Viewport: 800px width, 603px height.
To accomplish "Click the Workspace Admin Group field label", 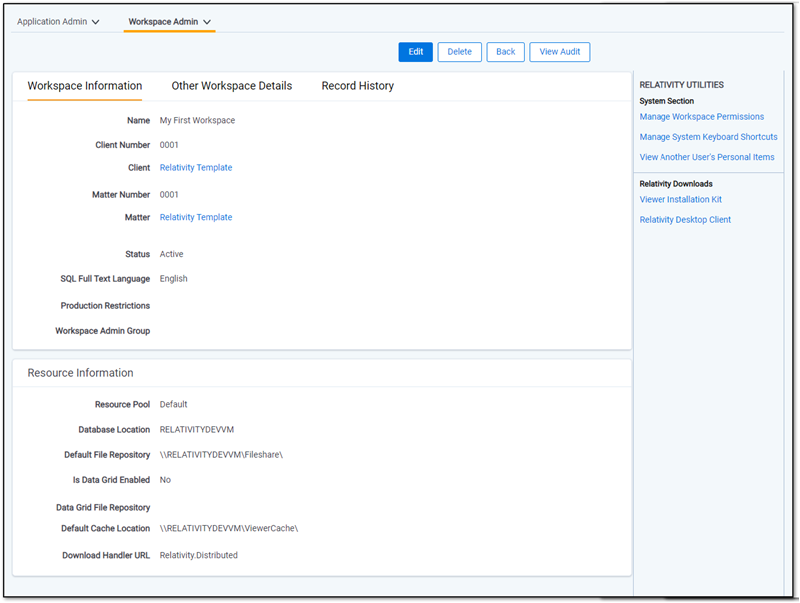I will 103,331.
